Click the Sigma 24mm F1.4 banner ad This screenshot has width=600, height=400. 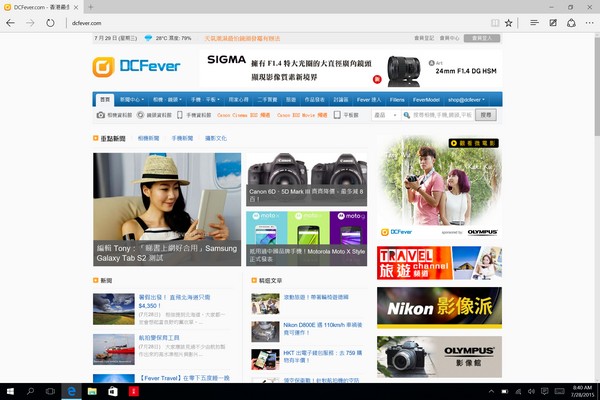[351, 69]
